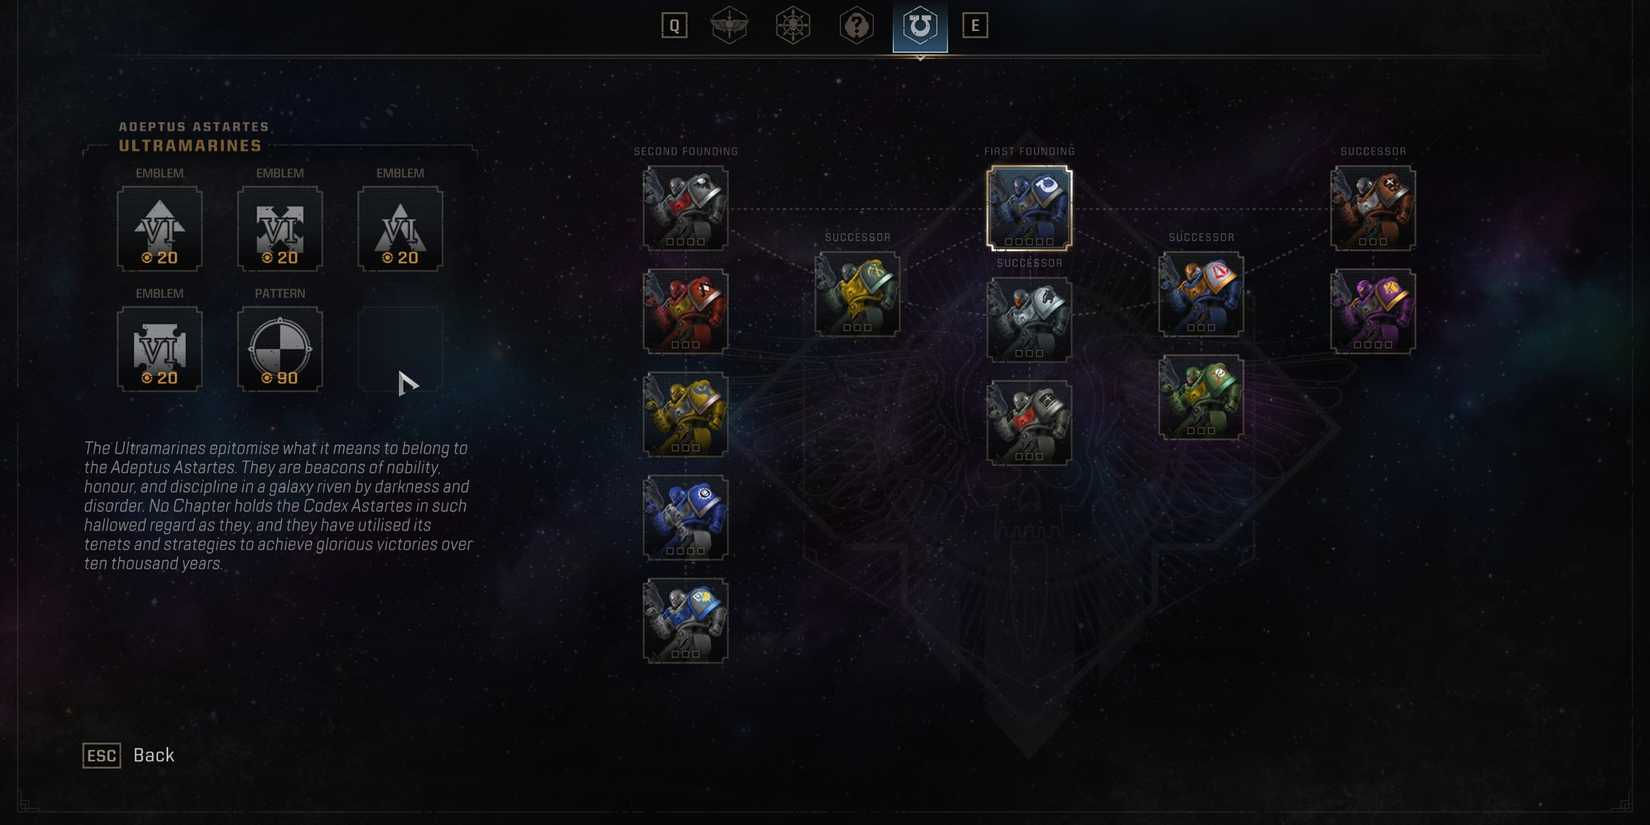Viewport: 1650px width, 825px height.
Task: Select the Ultramarines omega tab icon
Action: (920, 26)
